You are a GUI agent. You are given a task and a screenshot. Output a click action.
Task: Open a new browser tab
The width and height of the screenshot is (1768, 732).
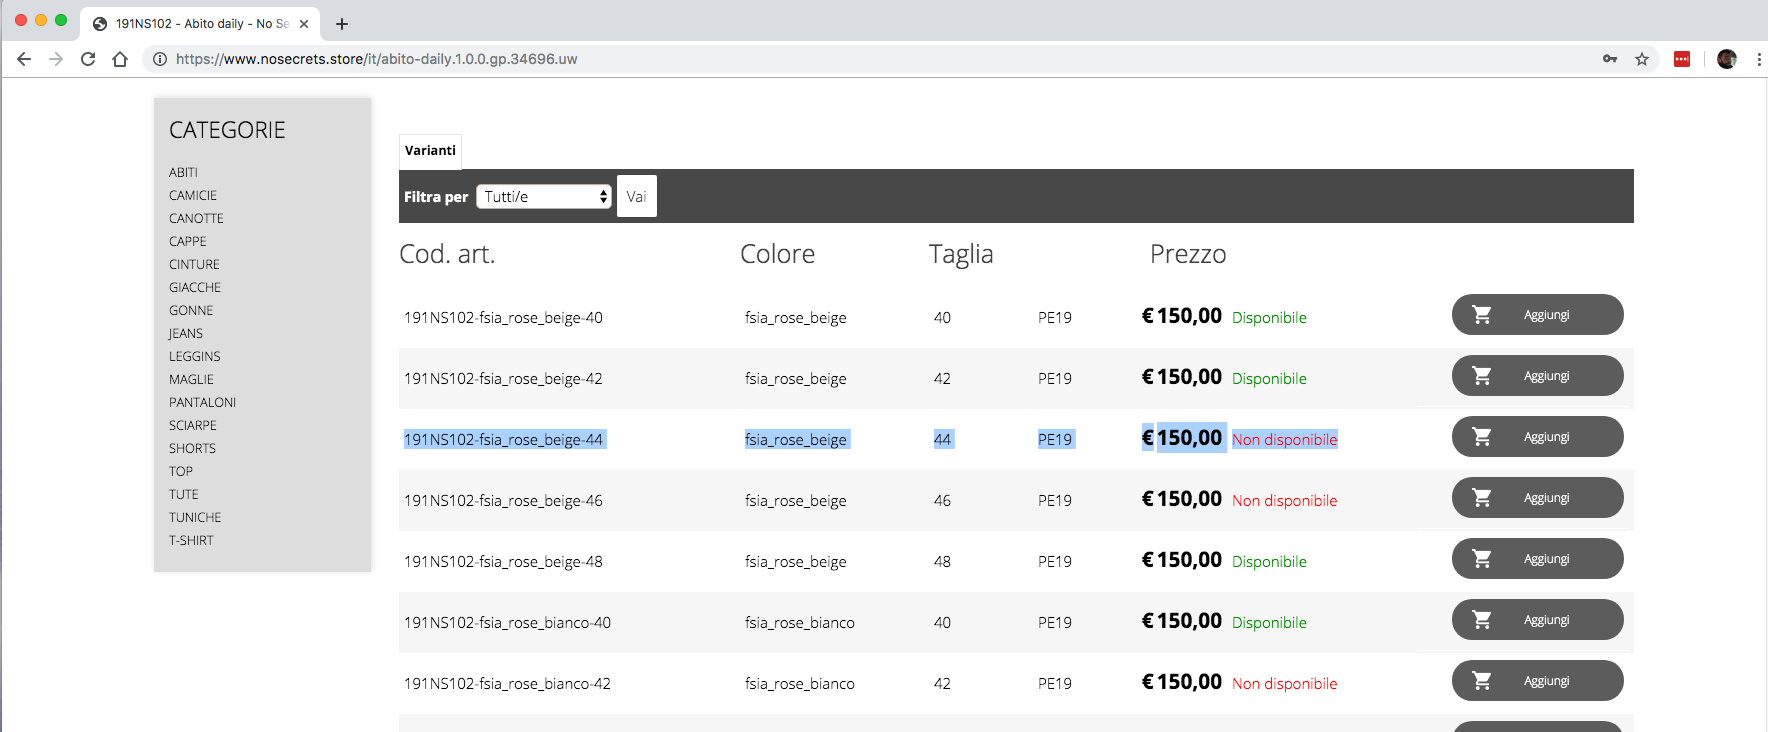click(x=342, y=24)
